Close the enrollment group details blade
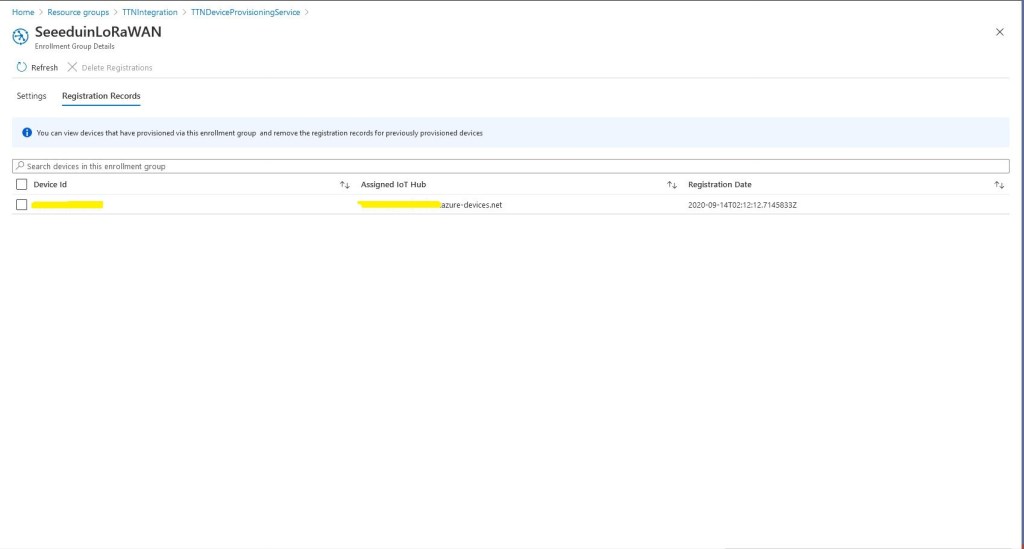The image size is (1024, 549). pos(999,32)
